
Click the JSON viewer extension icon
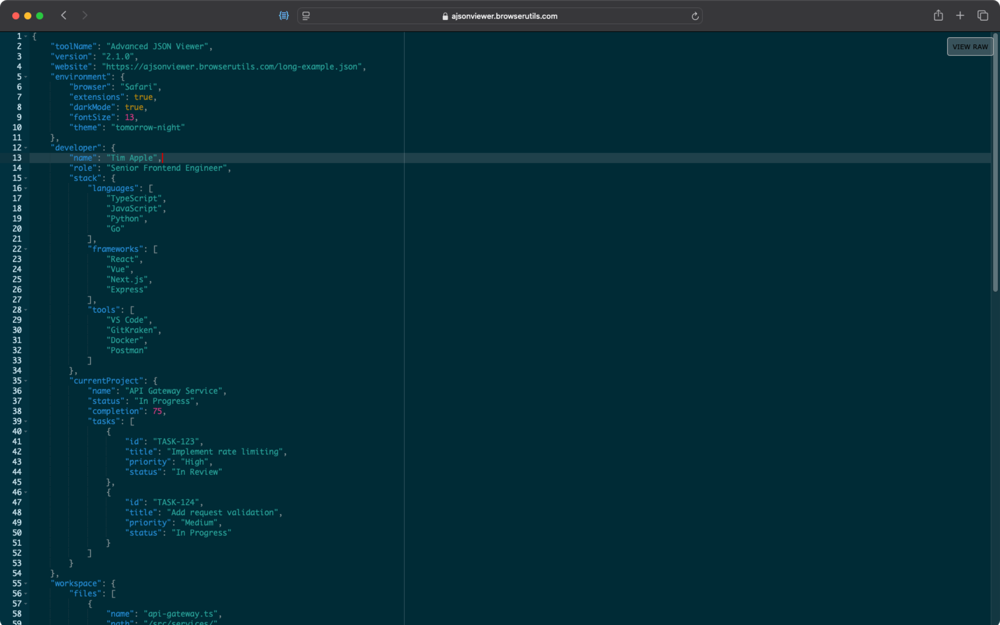click(x=285, y=16)
